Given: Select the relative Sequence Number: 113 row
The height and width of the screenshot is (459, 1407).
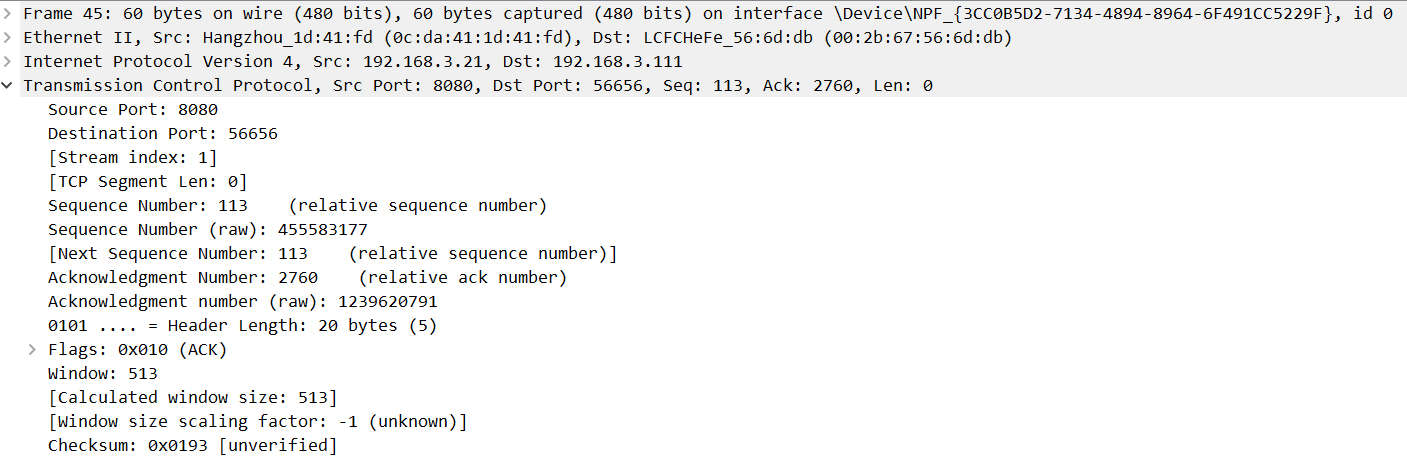Looking at the screenshot, I should (x=298, y=205).
